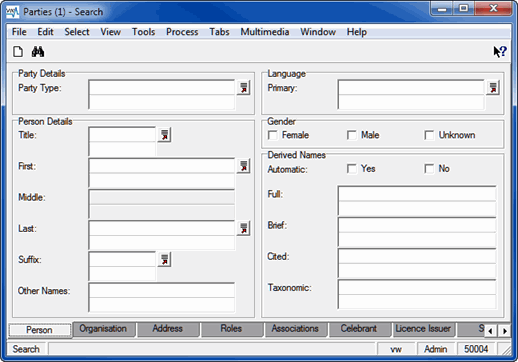The image size is (518, 362).
Task: Open the Process menu
Action: [182, 32]
